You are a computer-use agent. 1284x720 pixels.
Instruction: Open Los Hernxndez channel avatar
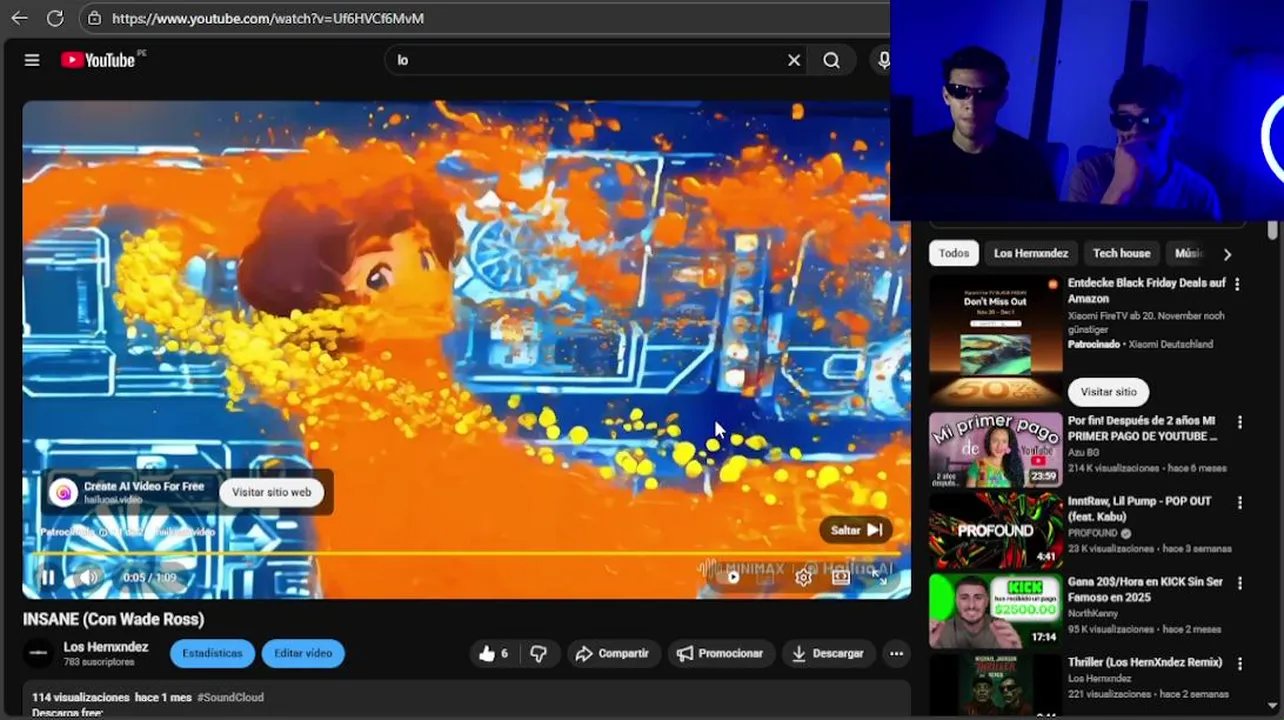point(39,653)
